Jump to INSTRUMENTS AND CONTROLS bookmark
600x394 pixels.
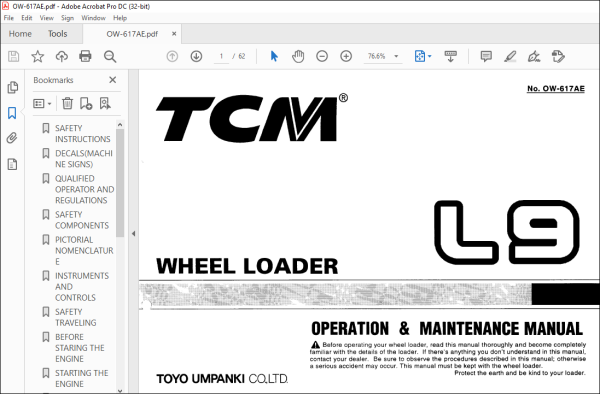click(82, 287)
